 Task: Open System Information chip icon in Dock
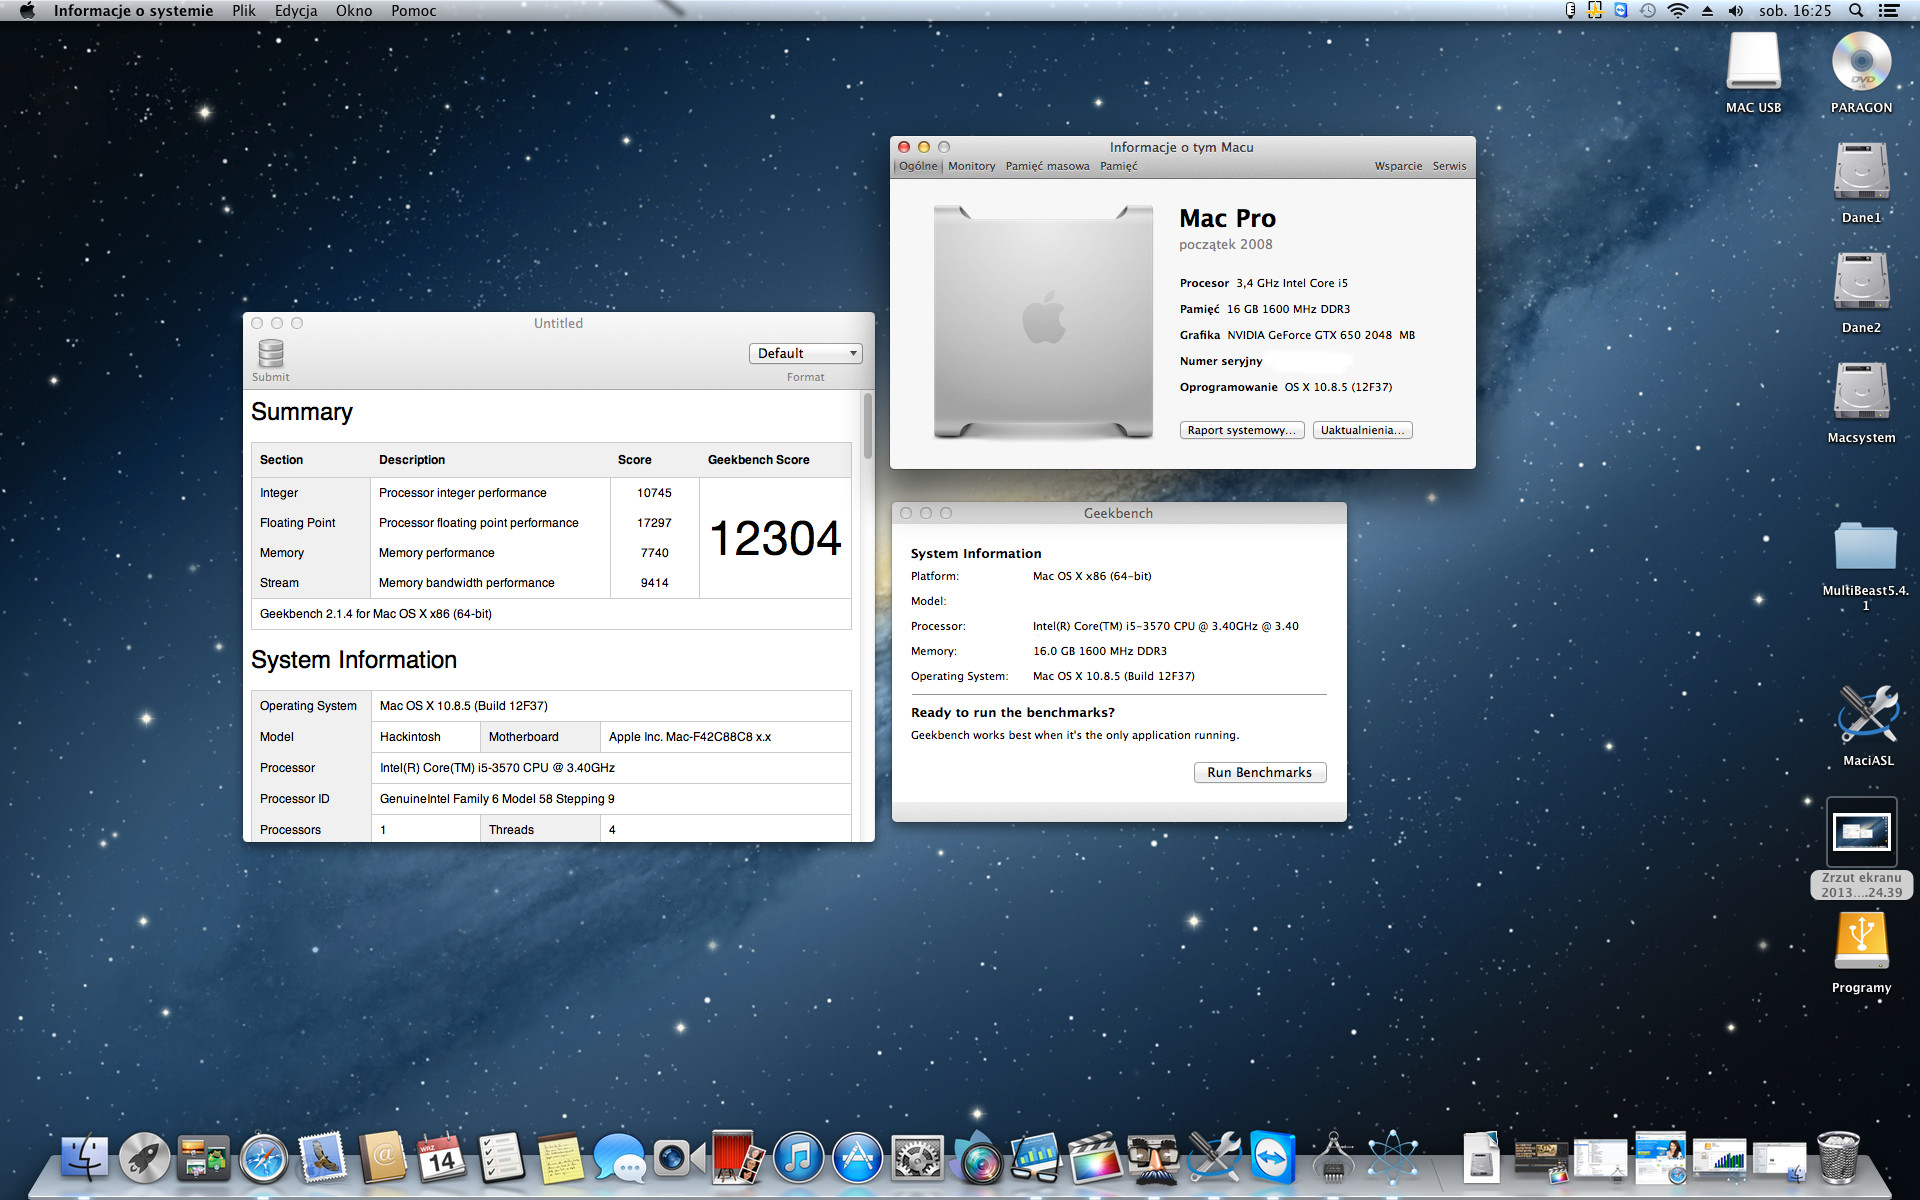1333,1158
